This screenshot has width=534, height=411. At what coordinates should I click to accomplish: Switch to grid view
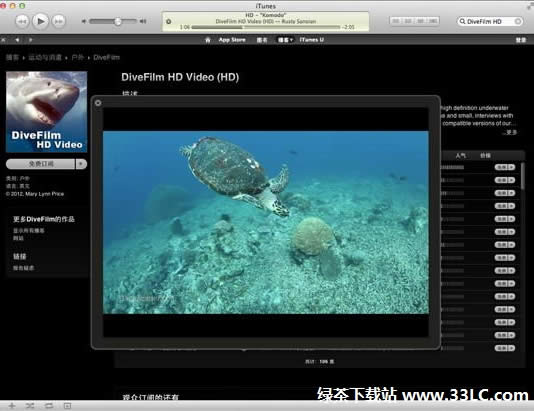point(420,21)
